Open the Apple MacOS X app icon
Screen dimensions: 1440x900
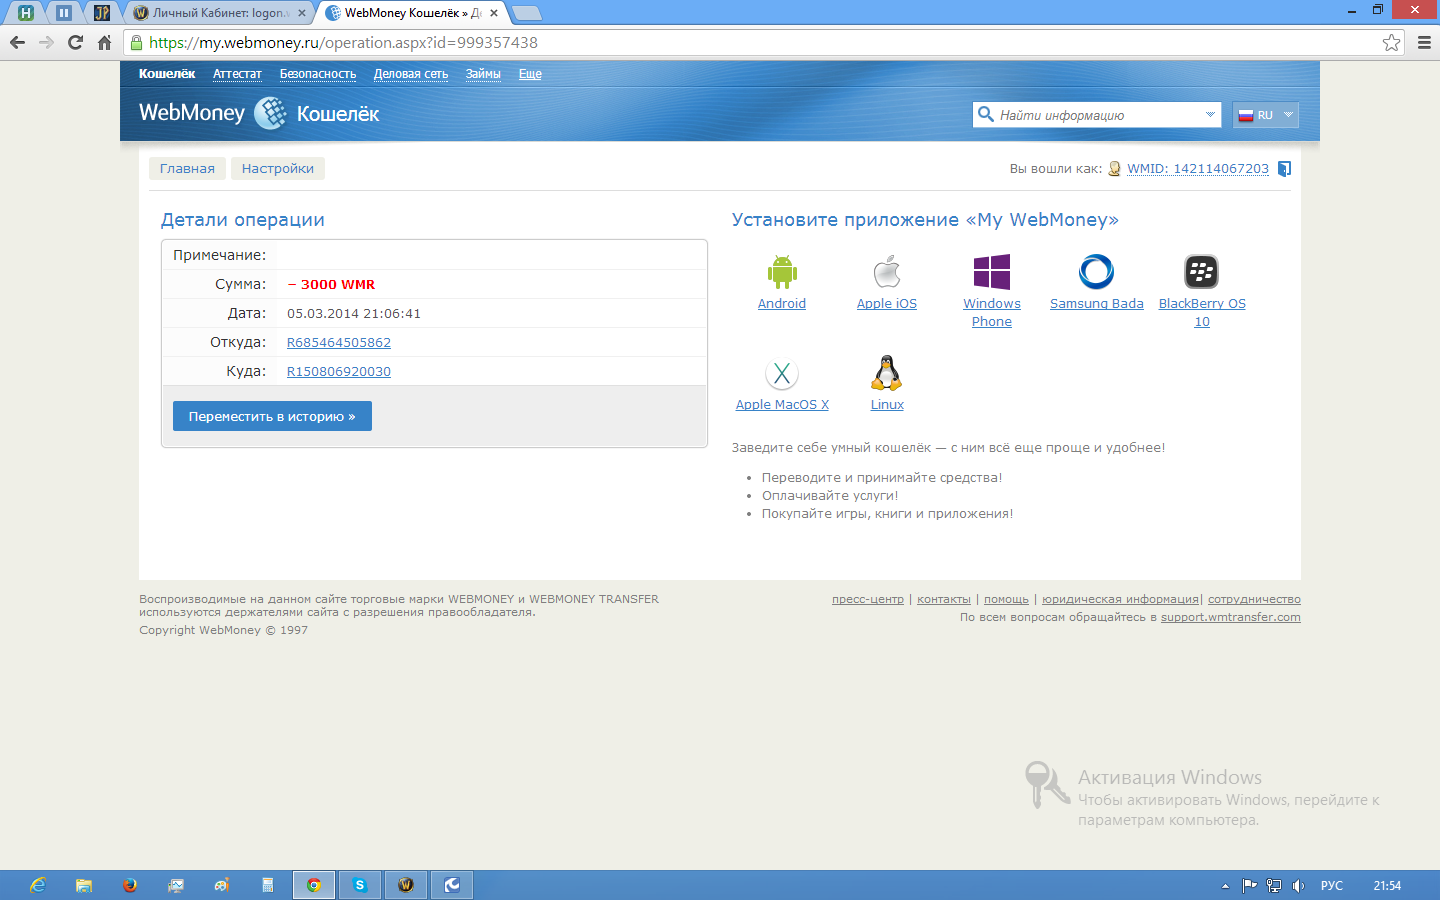782,374
